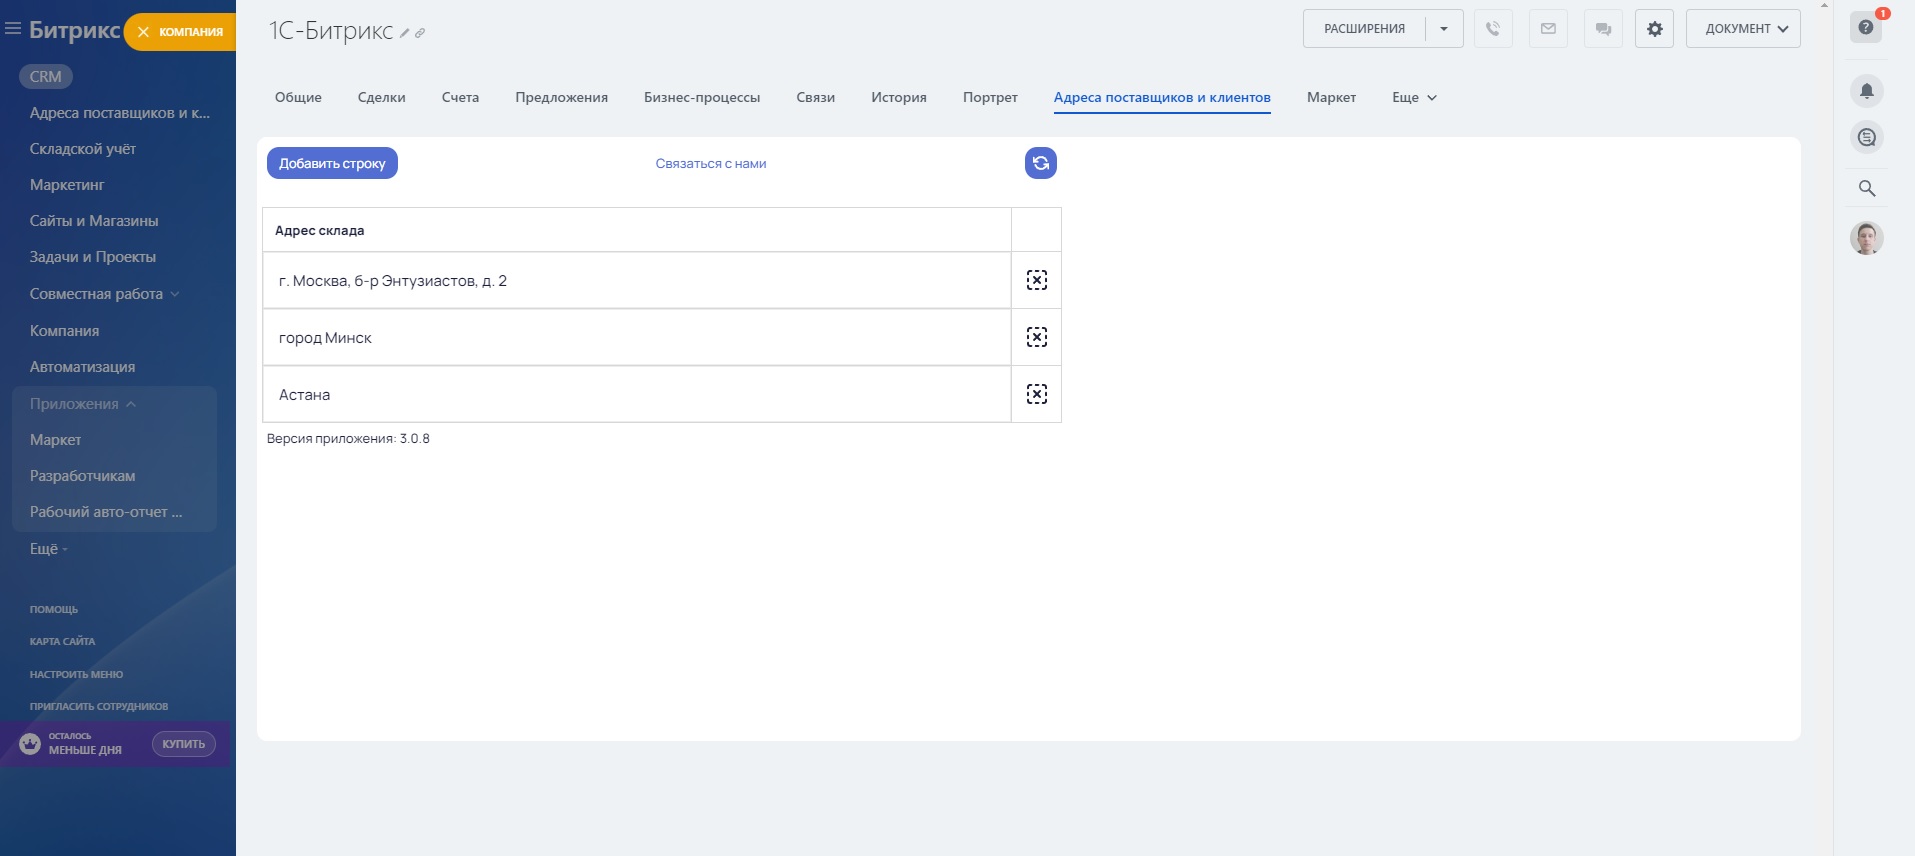Toggle the hamburger menu beside Битрикс logo
Image resolution: width=1915 pixels, height=856 pixels.
(13, 29)
